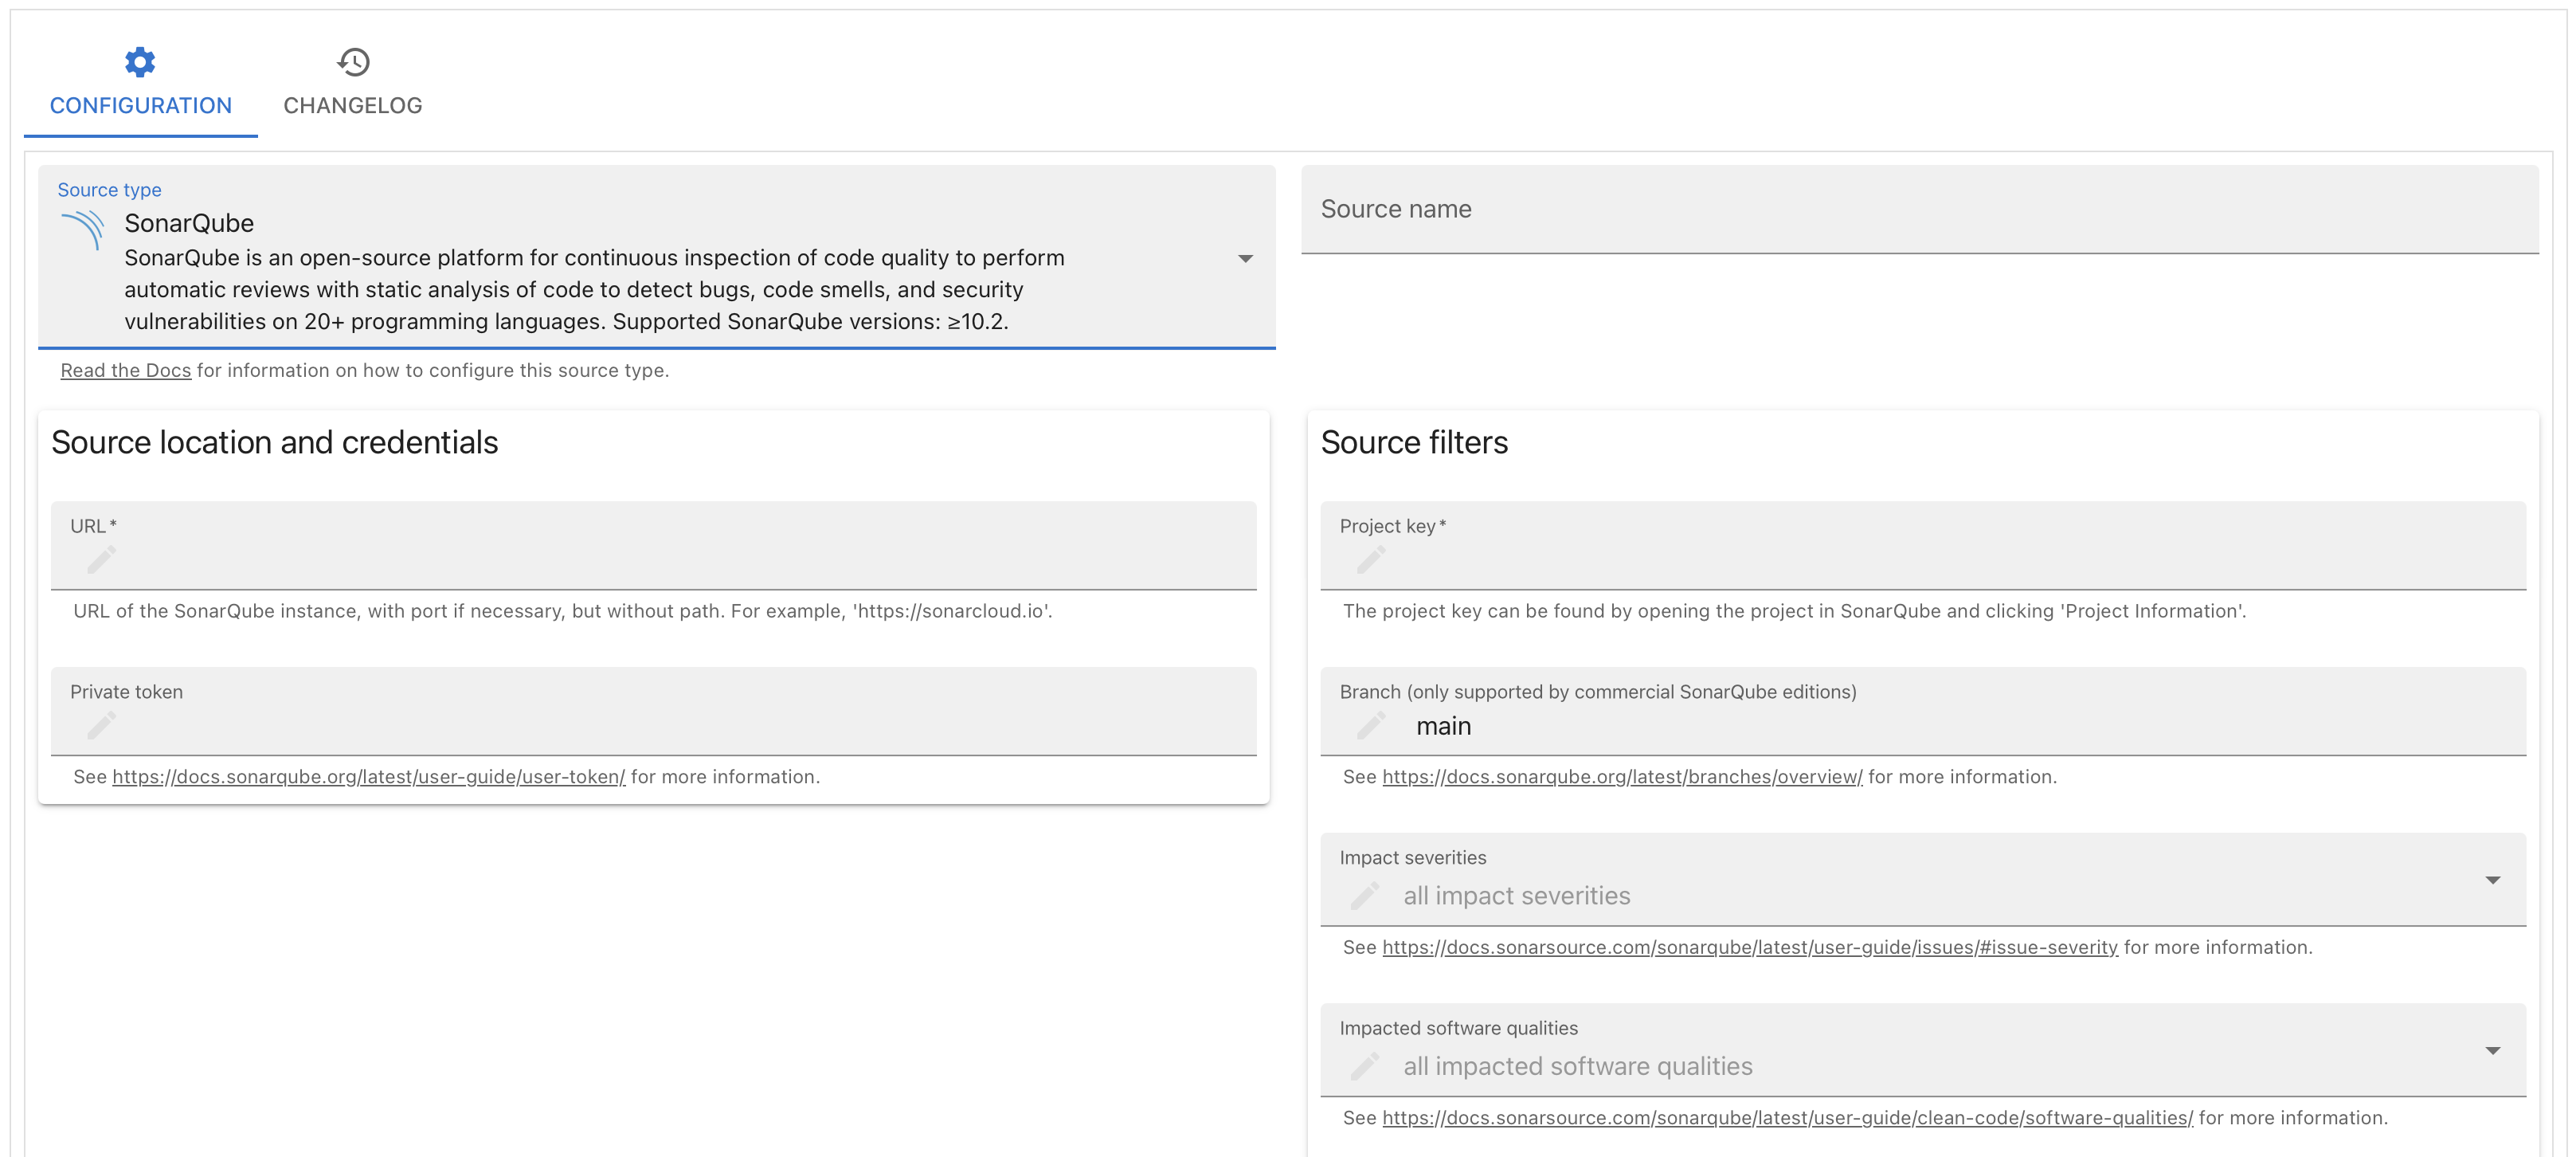
Task: Focus the Project key input field
Action: 1922,545
